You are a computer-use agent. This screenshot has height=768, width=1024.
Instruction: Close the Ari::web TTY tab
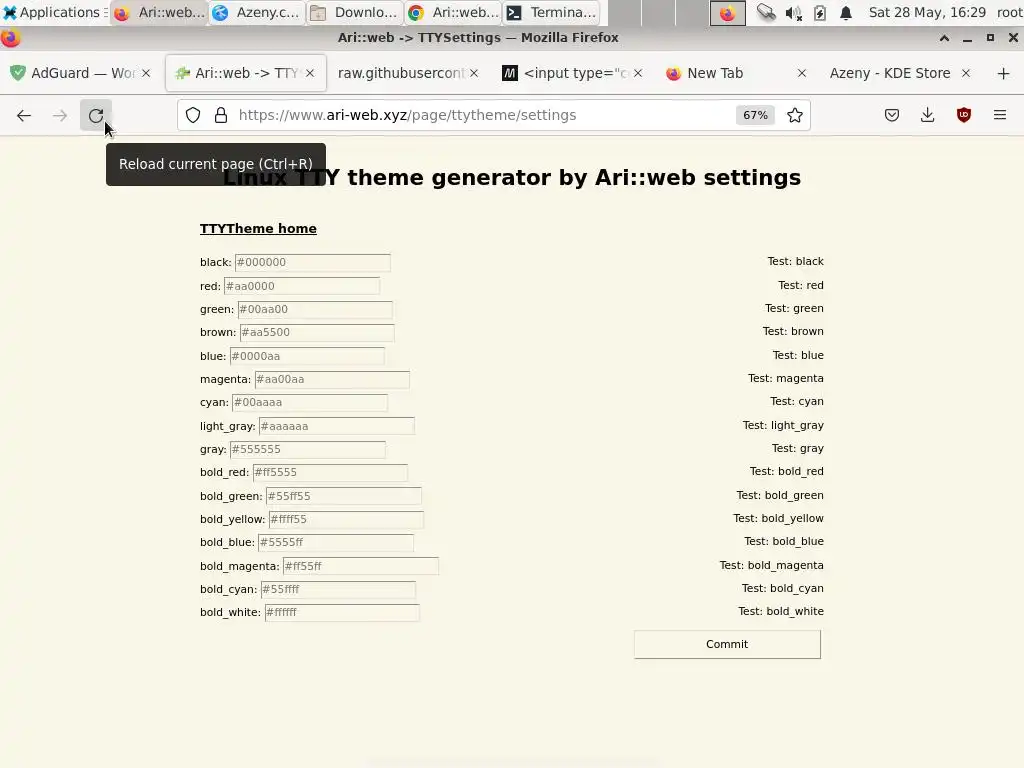(310, 73)
